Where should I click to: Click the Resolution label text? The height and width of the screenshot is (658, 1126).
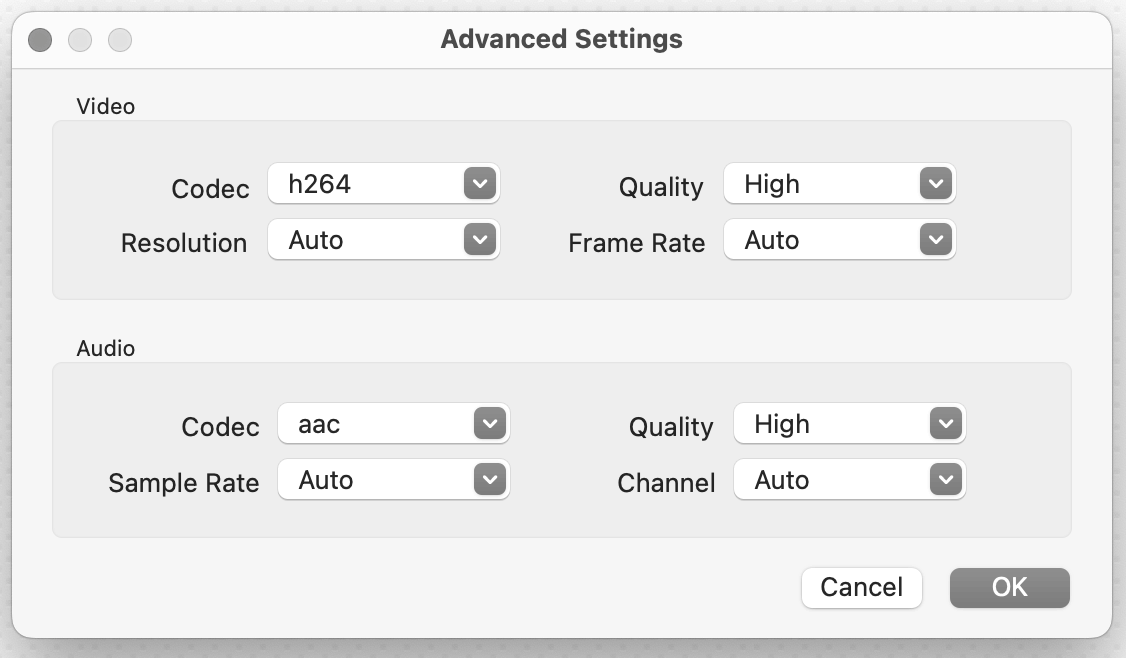pos(184,243)
